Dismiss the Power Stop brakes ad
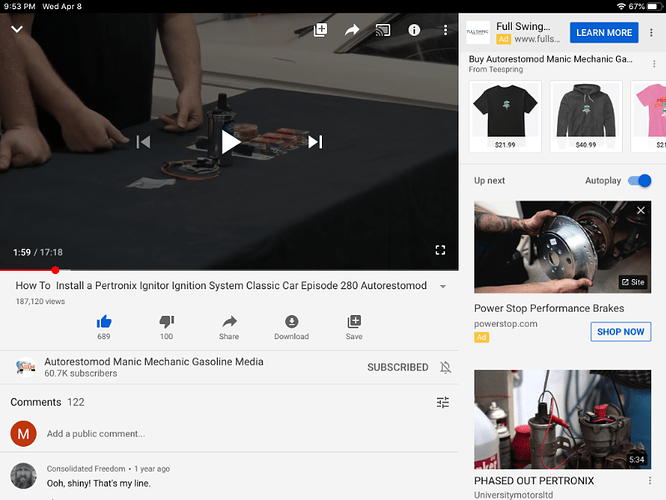This screenshot has height=500, width=666. coord(641,210)
